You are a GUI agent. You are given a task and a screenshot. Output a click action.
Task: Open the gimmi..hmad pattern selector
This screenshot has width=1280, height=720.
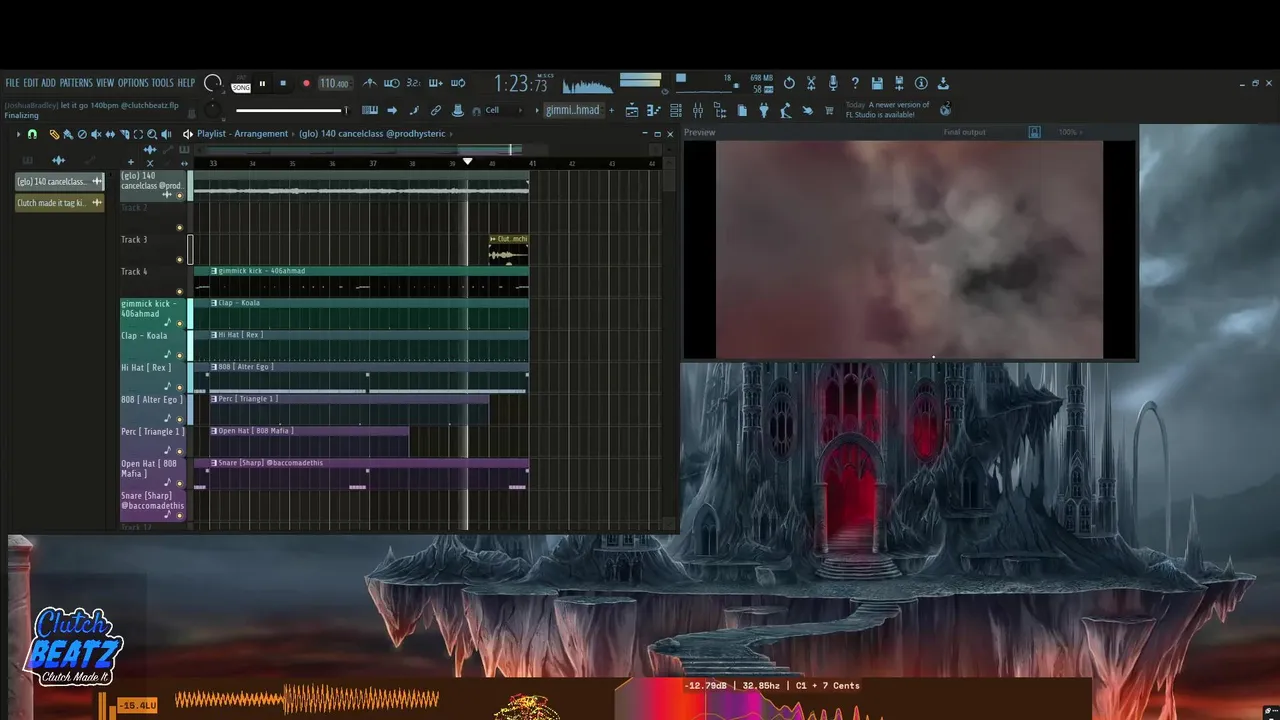[573, 110]
